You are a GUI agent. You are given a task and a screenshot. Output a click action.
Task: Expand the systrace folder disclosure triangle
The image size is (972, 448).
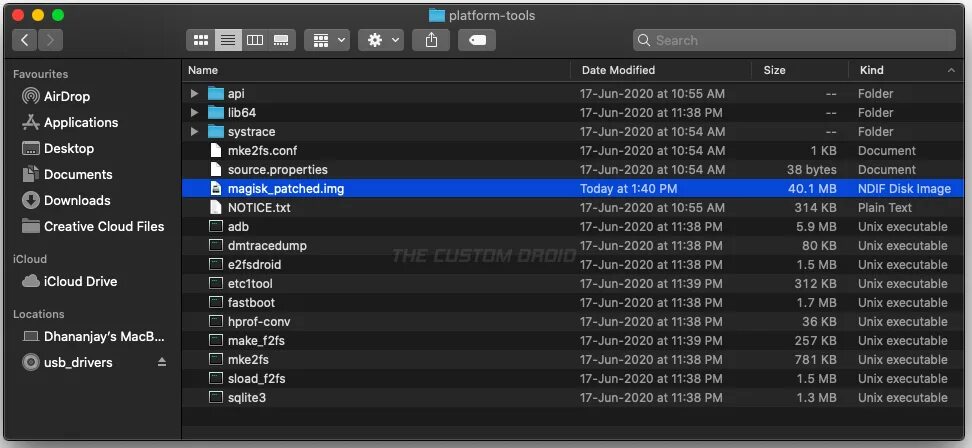click(194, 132)
